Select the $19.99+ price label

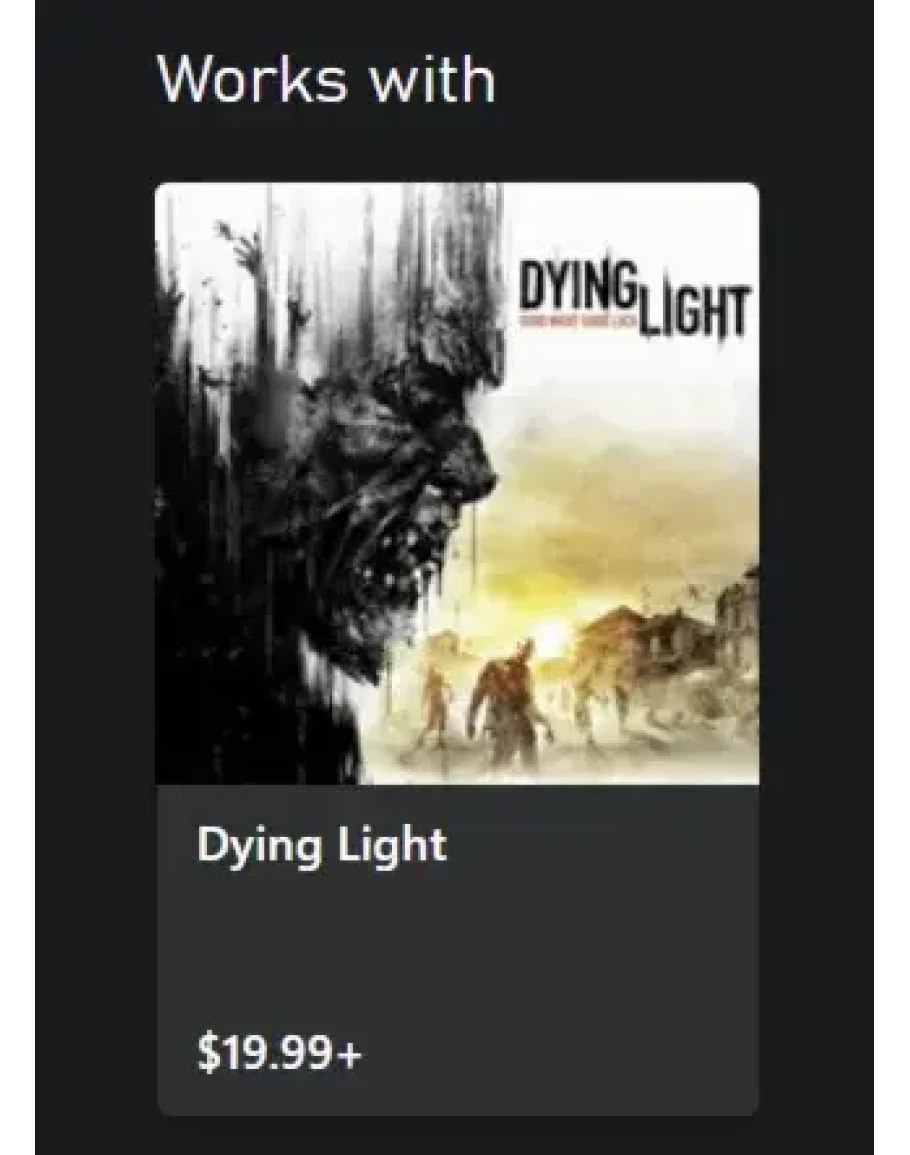tap(280, 1052)
